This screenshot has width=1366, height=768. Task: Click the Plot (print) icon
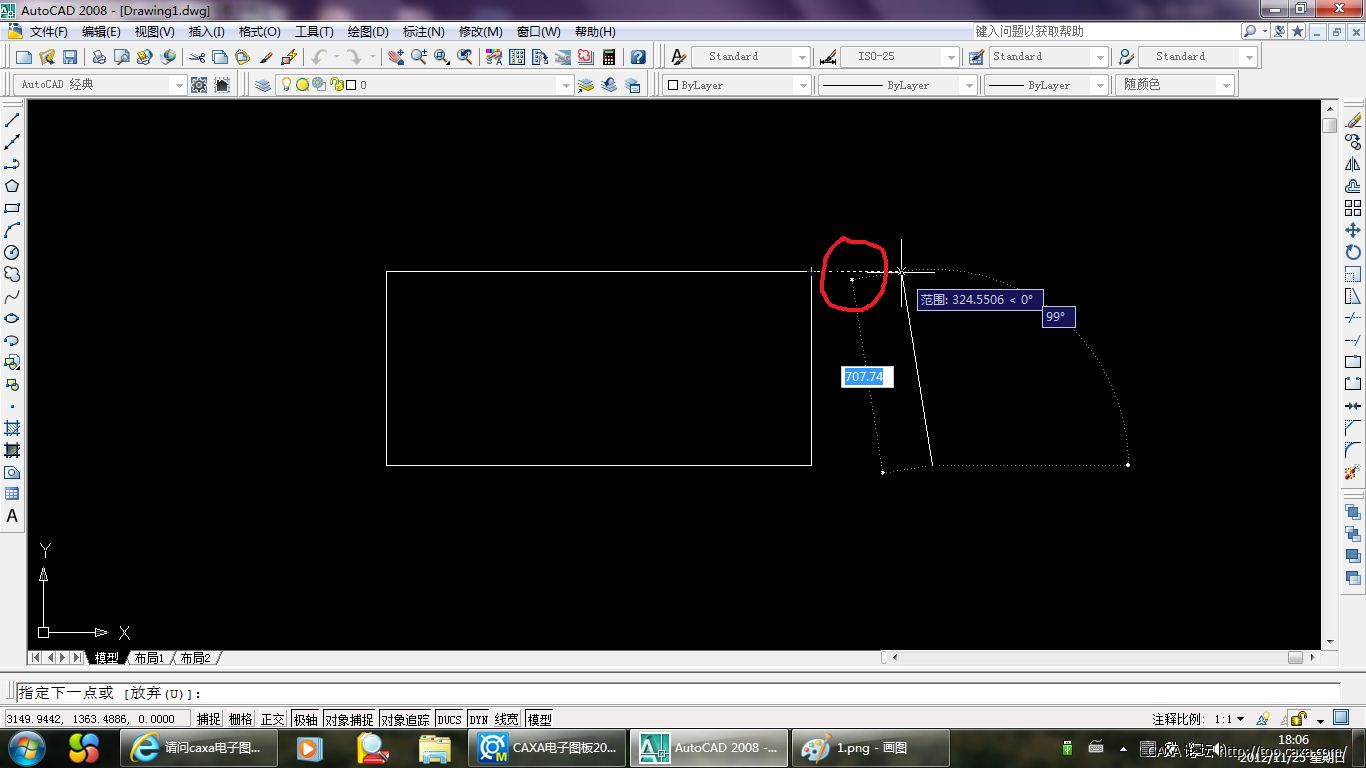99,57
